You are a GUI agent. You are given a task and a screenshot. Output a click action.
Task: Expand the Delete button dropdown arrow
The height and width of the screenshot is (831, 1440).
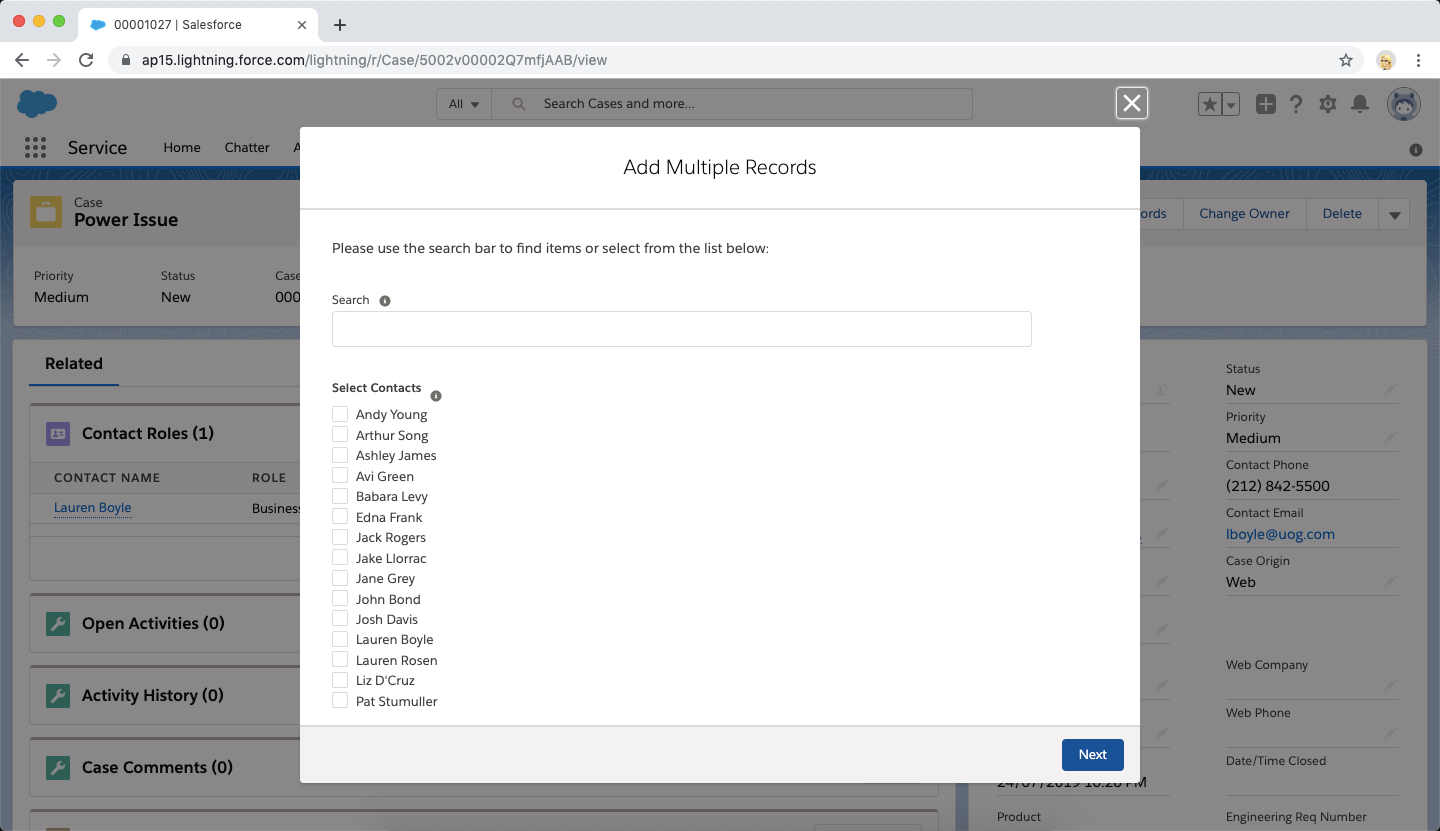click(1394, 213)
